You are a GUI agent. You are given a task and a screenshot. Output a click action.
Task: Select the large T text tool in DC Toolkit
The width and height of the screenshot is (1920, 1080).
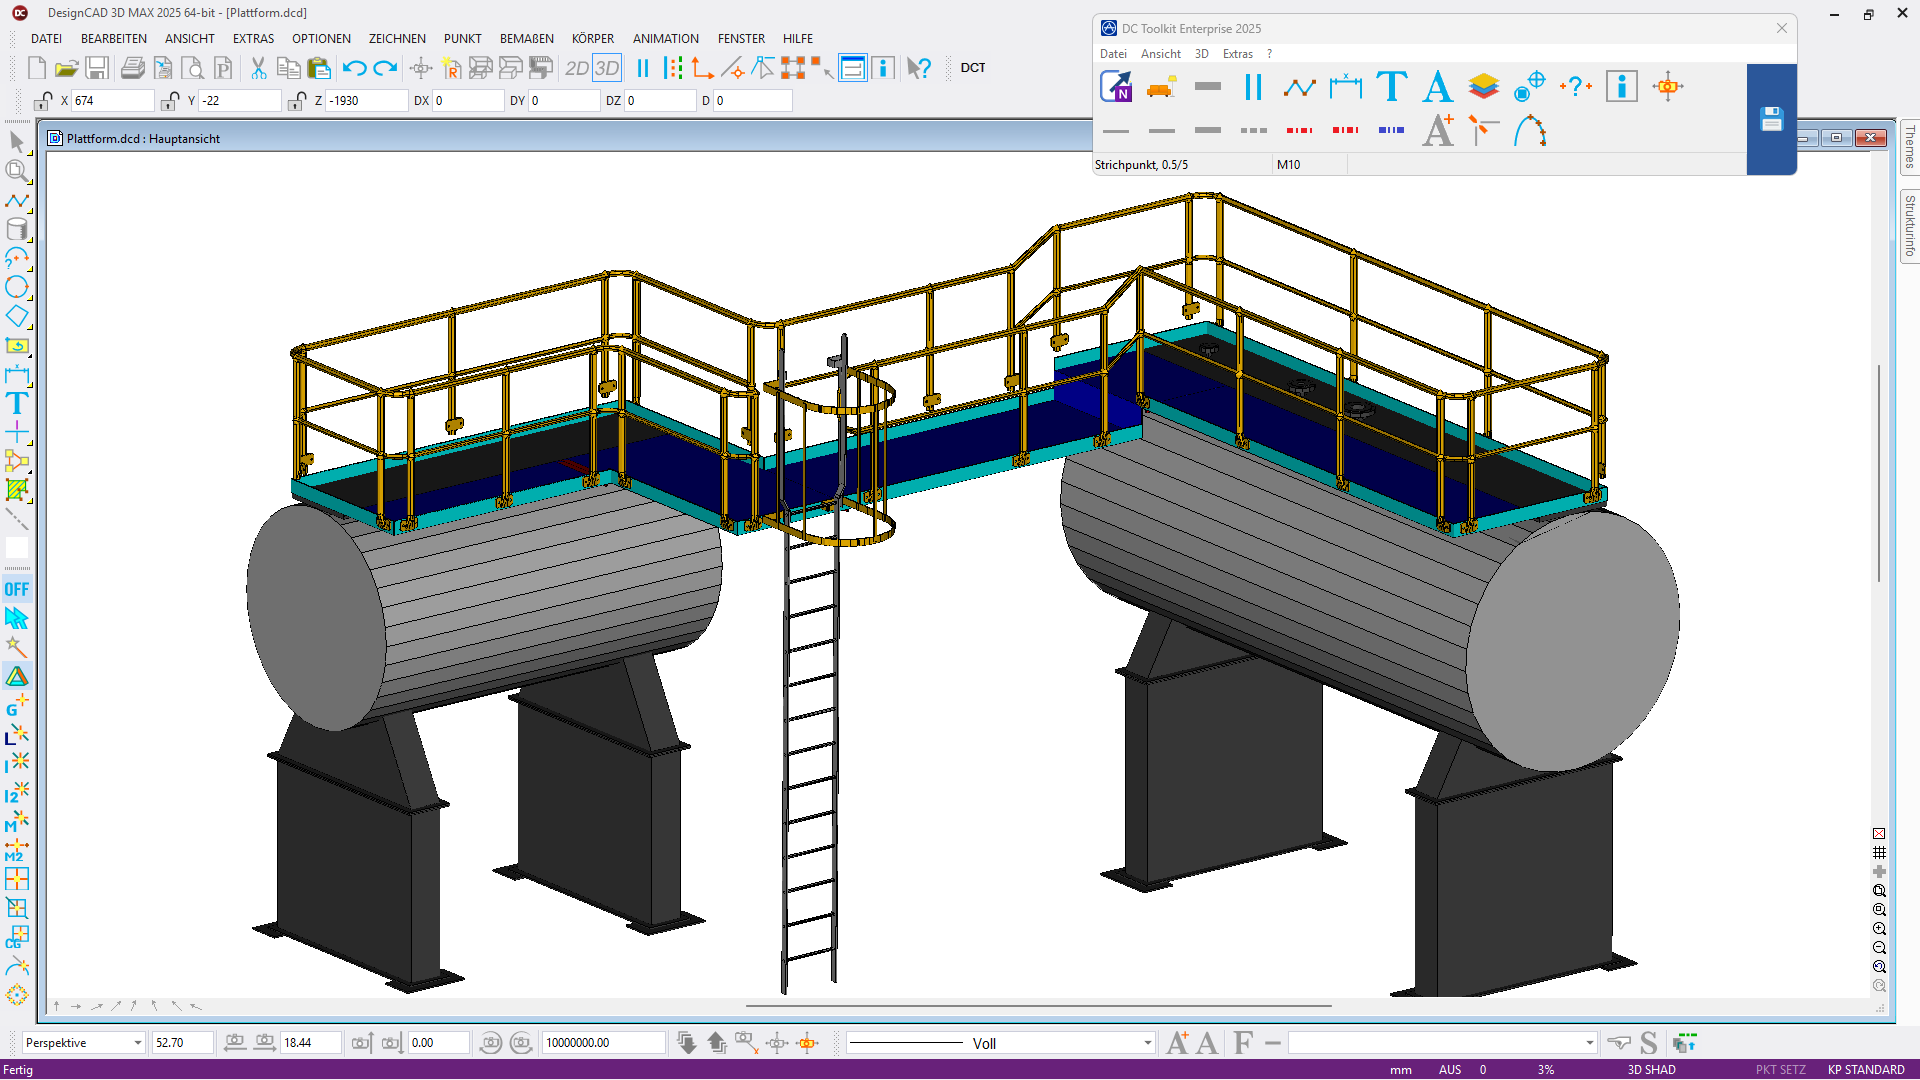[1391, 87]
